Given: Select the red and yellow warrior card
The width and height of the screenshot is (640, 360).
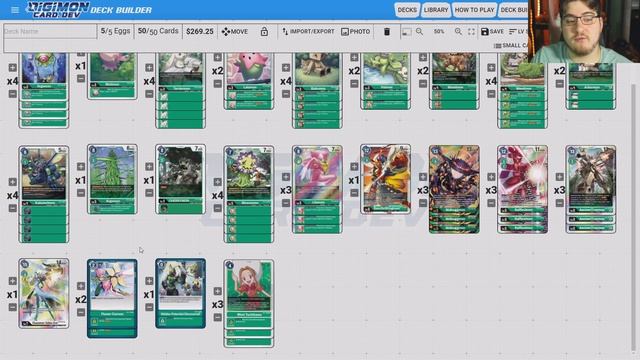Looking at the screenshot, I should (385, 179).
